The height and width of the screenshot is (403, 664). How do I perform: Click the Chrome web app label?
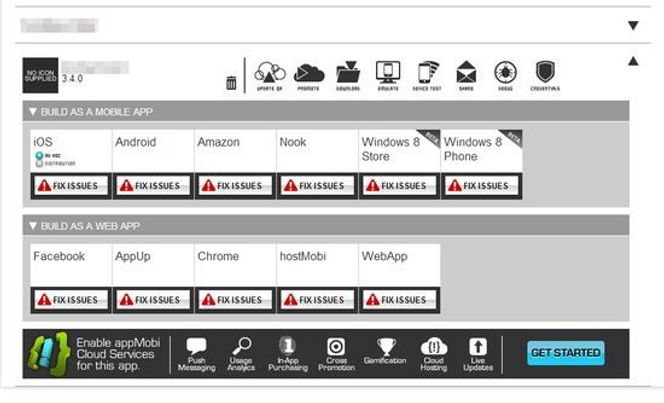click(x=218, y=256)
